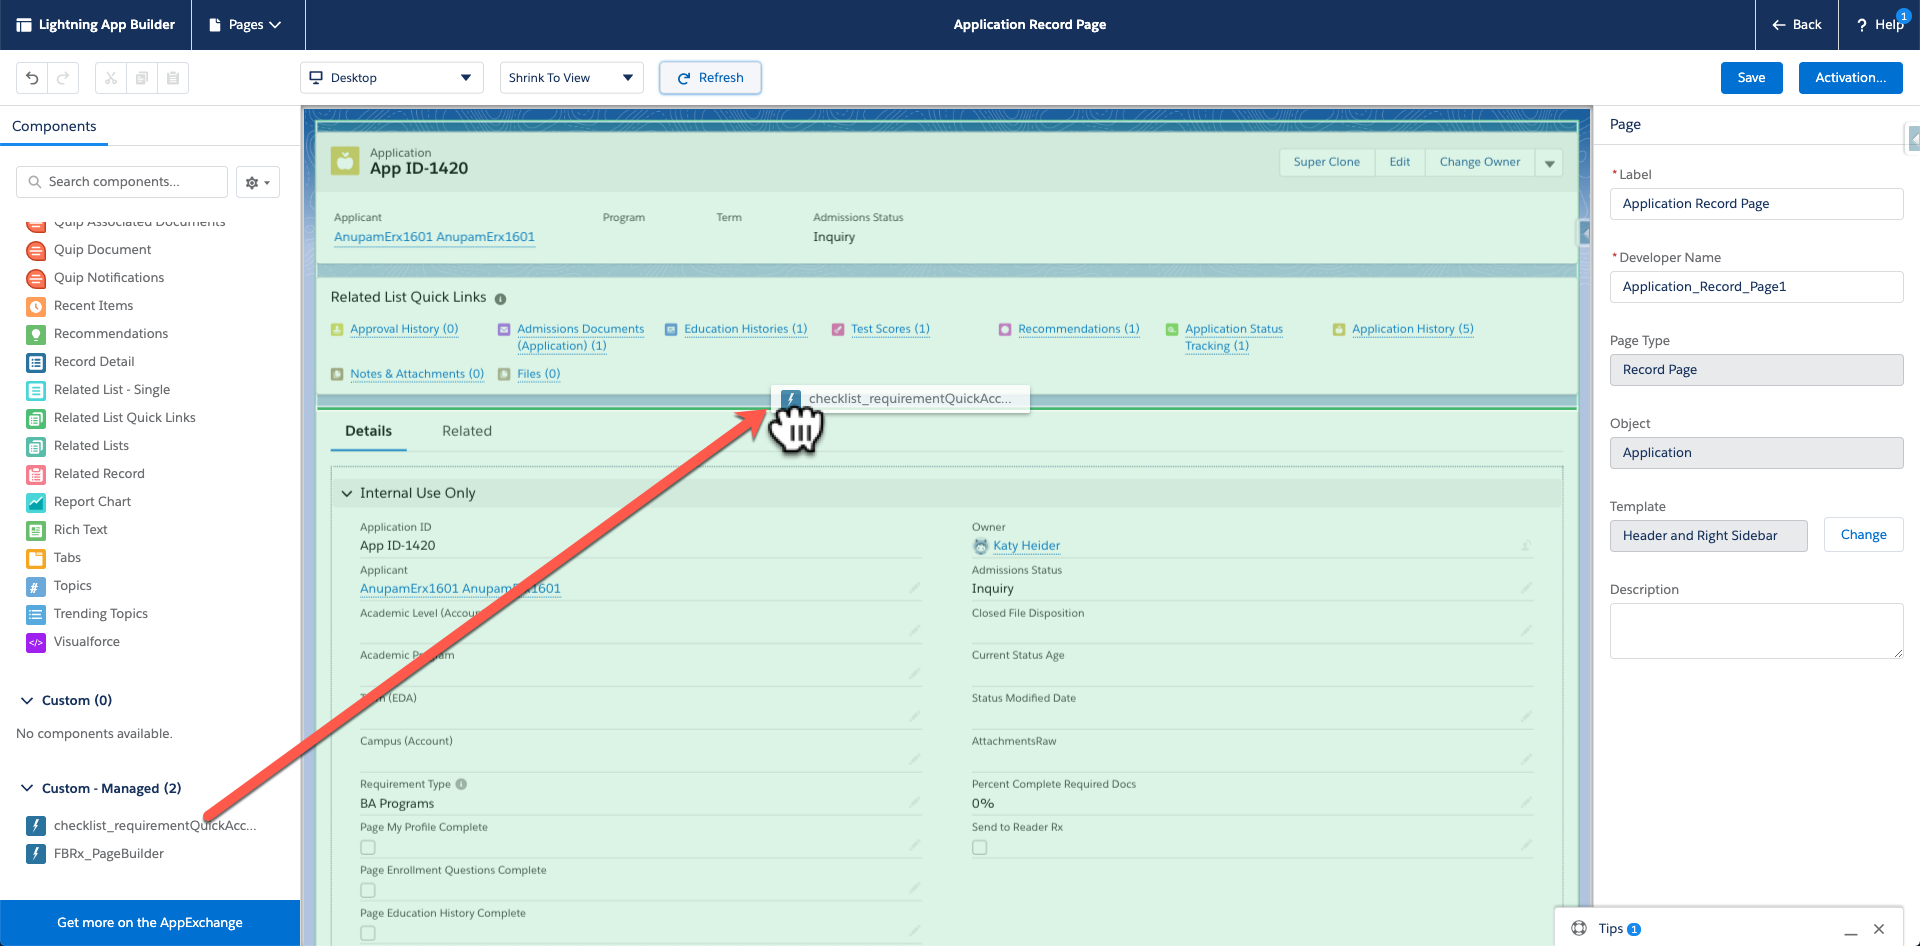Image resolution: width=1920 pixels, height=946 pixels.
Task: Tick the Page Enrollment Questions Complete checkbox
Action: tap(368, 891)
